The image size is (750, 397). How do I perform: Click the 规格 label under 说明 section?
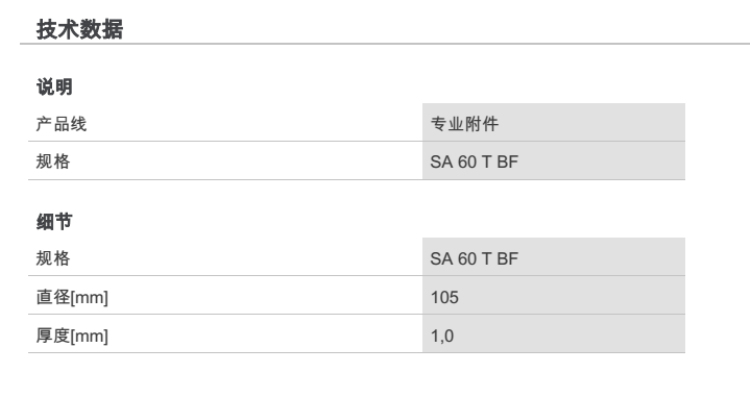(53, 161)
